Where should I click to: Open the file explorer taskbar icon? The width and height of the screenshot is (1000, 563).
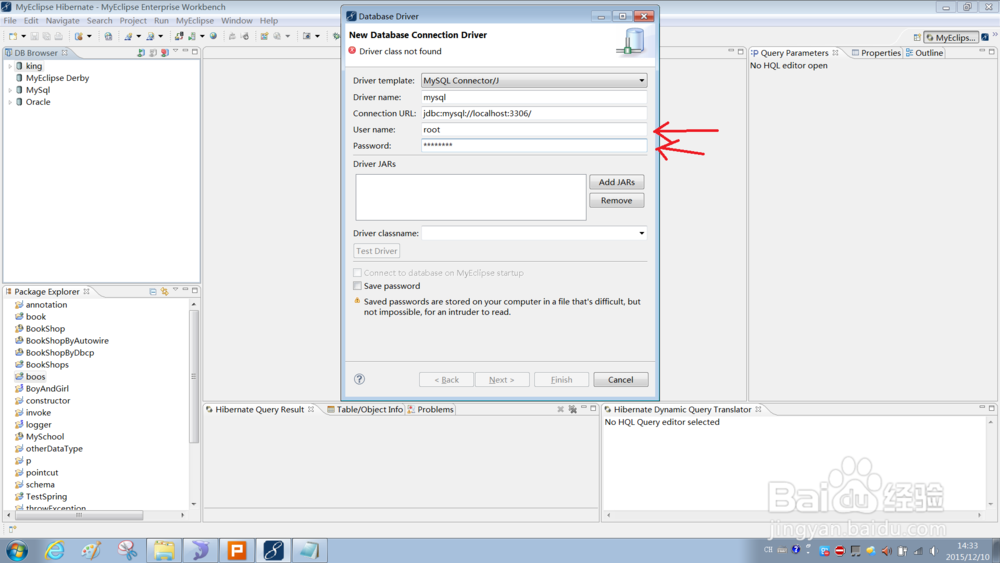164,550
